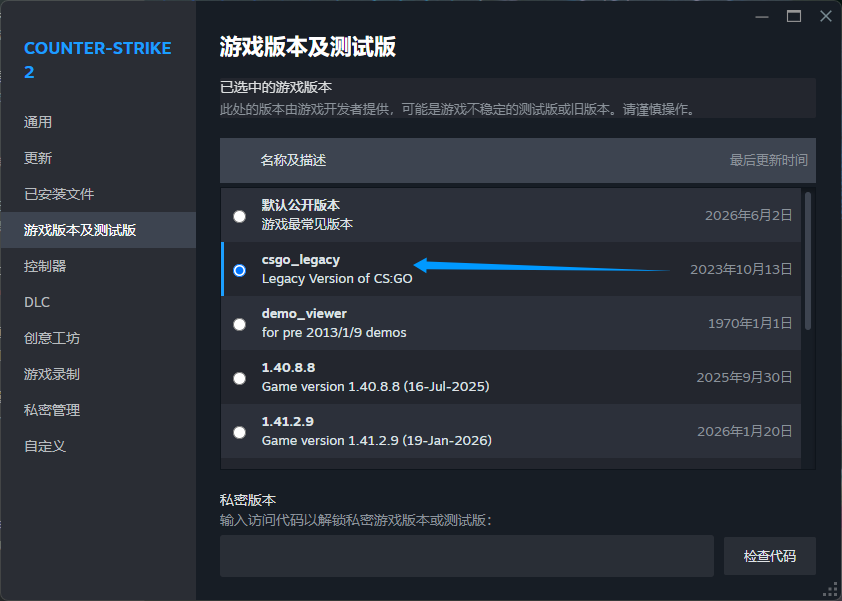Select the 默认公开版本 radio button
Viewport: 842px width, 601px height.
(x=239, y=216)
